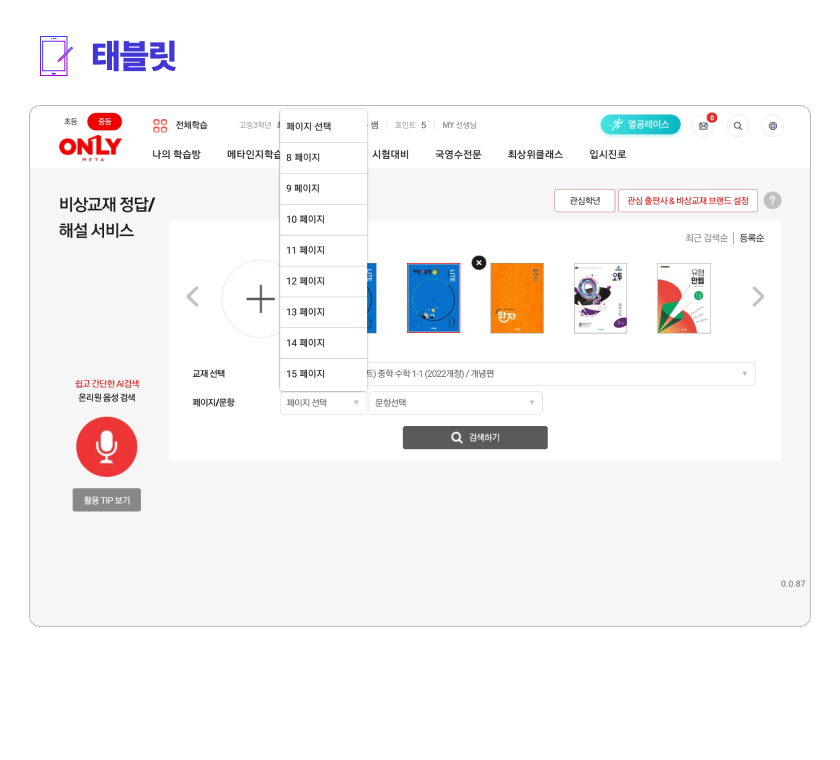Sort books by 등록순

752,238
